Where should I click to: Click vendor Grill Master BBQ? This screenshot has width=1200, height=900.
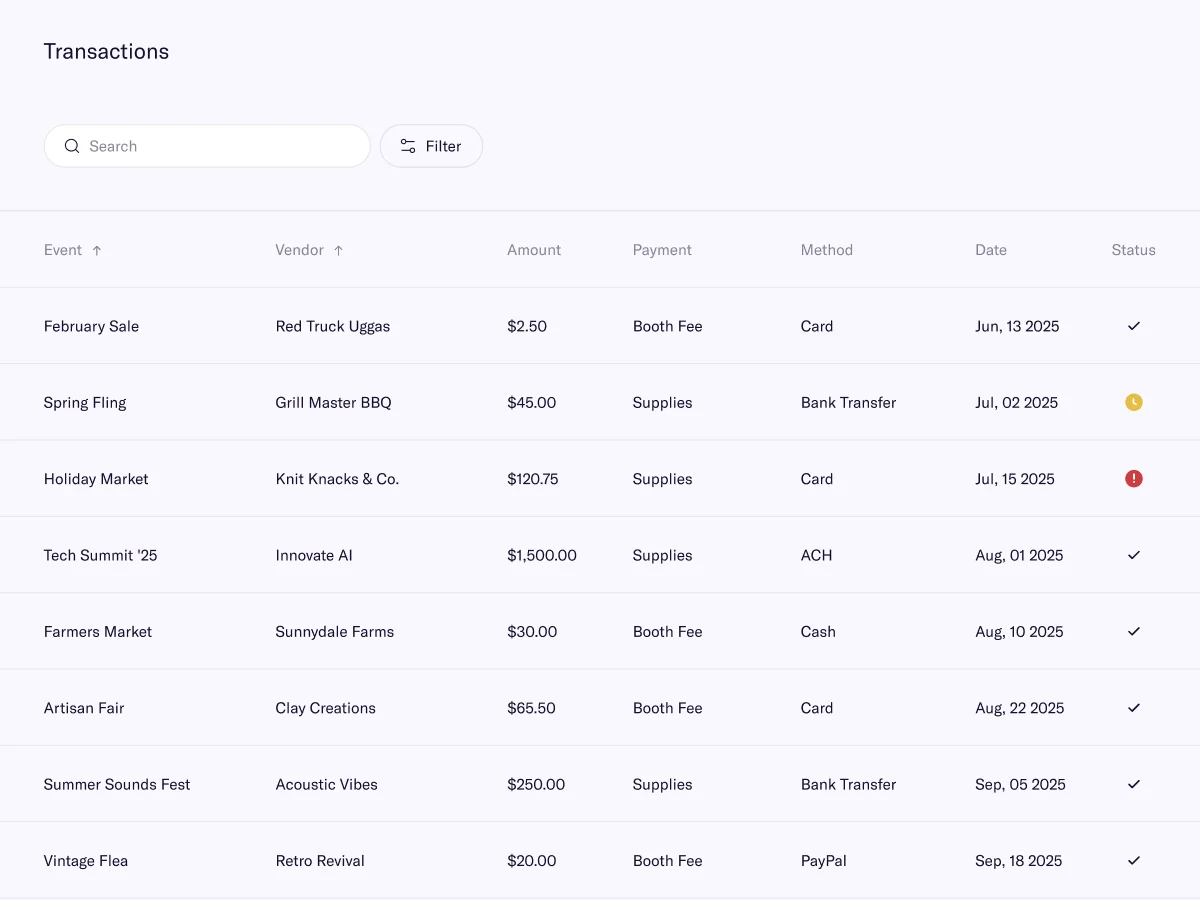[334, 403]
